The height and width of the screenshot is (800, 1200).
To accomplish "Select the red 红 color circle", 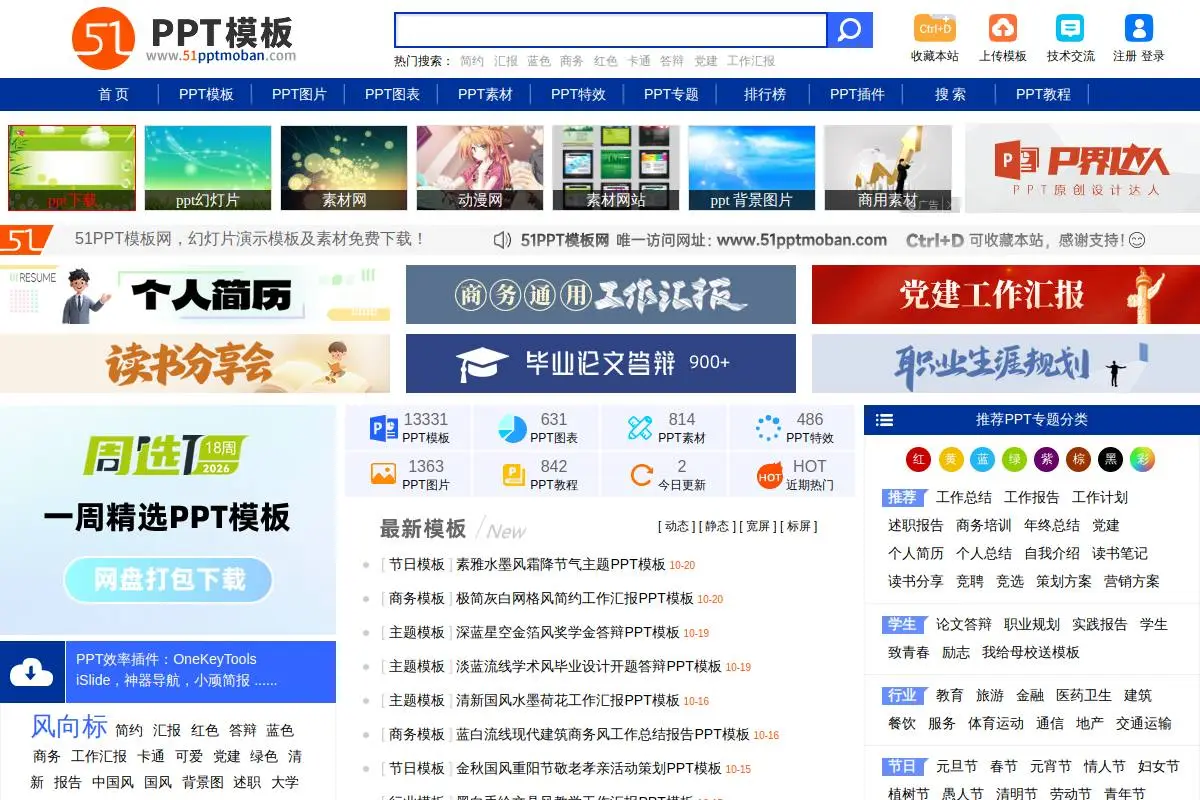I will pyautogui.click(x=918, y=460).
